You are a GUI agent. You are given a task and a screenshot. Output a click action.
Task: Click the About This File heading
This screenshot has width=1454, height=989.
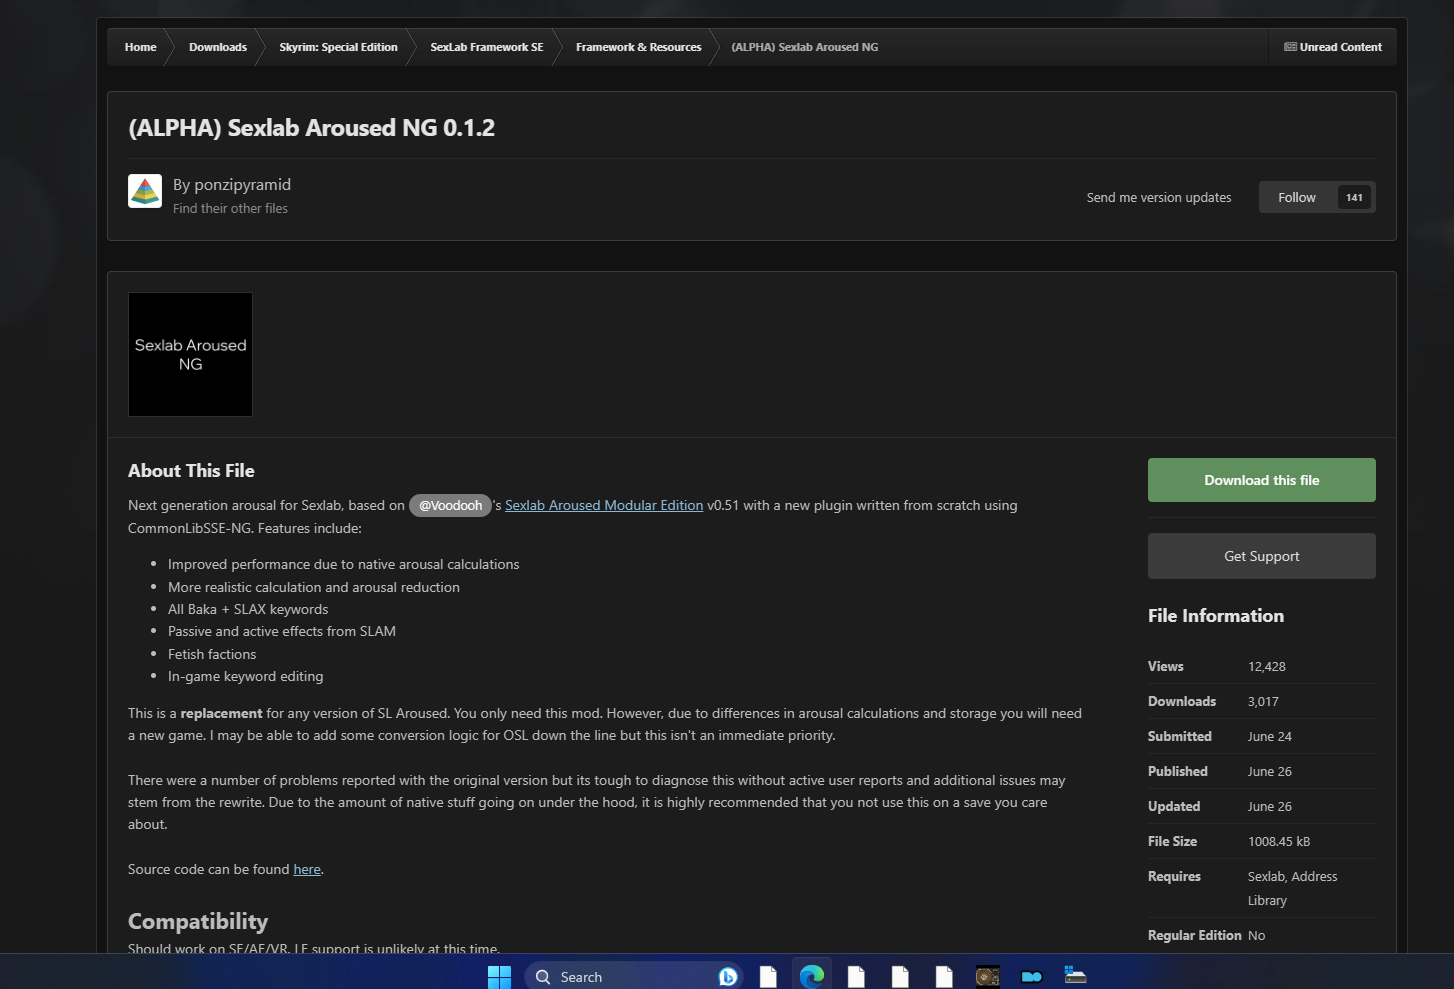point(191,471)
